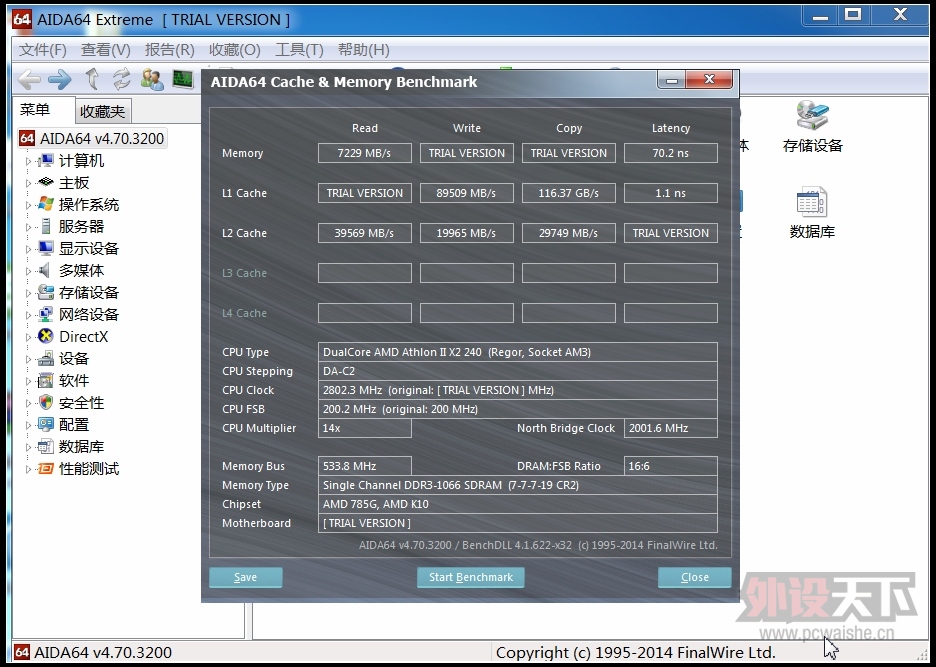936x667 pixels.
Task: Select the 操作系统 Windows flag icon
Action: pyautogui.click(x=45, y=204)
